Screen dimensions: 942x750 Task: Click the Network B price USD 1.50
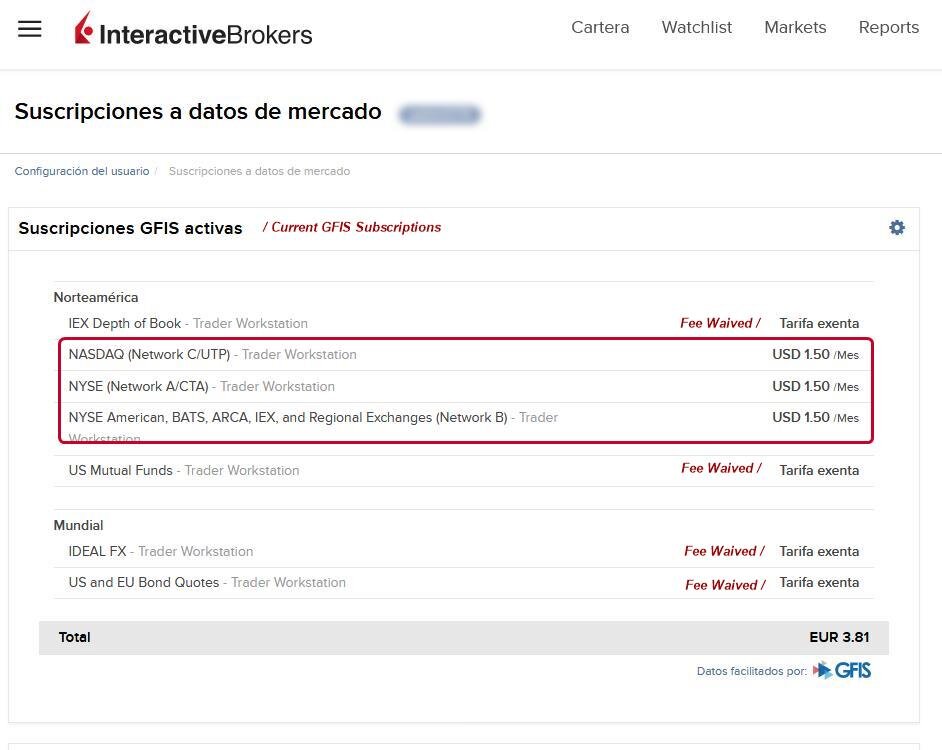click(815, 418)
